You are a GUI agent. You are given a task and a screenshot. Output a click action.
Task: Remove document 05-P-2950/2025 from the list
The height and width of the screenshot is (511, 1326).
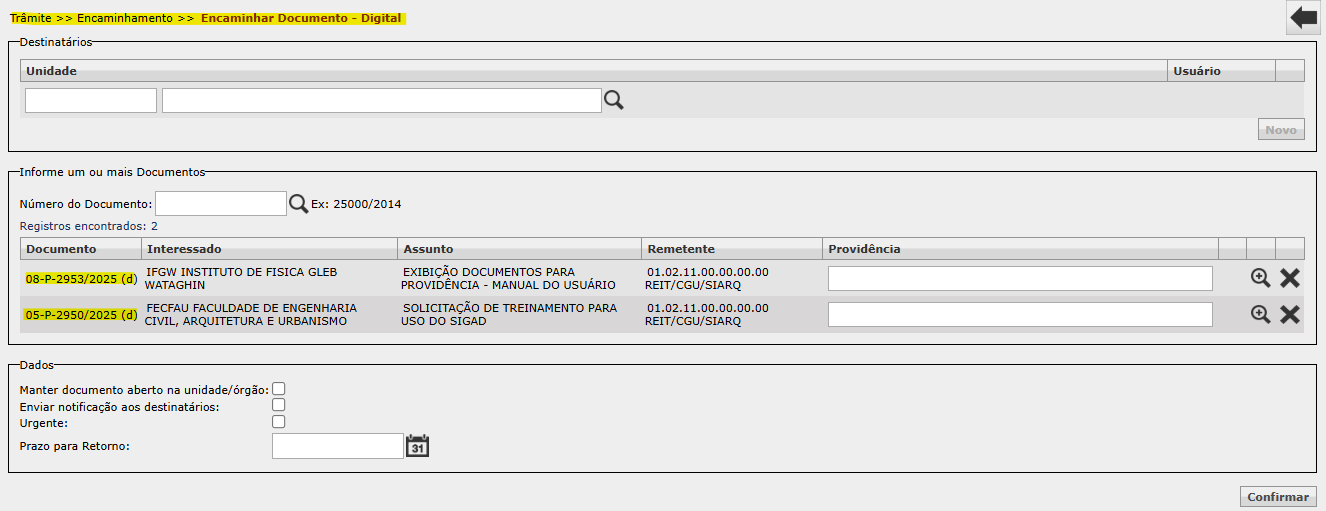[1290, 314]
